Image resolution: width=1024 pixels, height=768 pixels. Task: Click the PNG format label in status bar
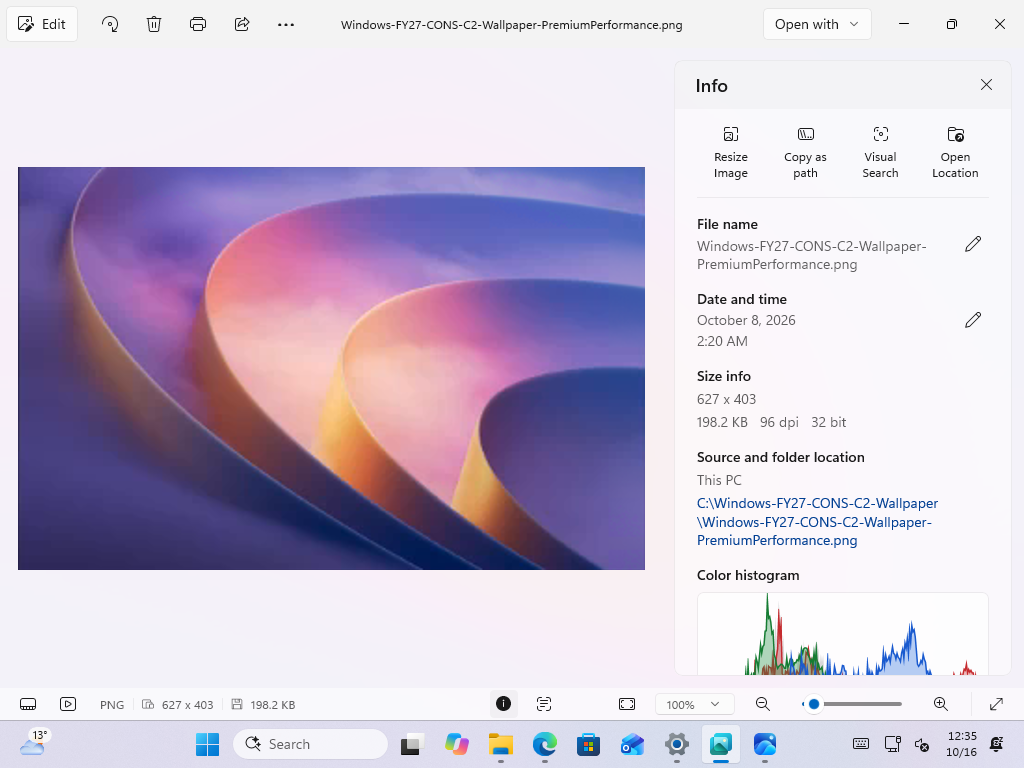point(112,705)
